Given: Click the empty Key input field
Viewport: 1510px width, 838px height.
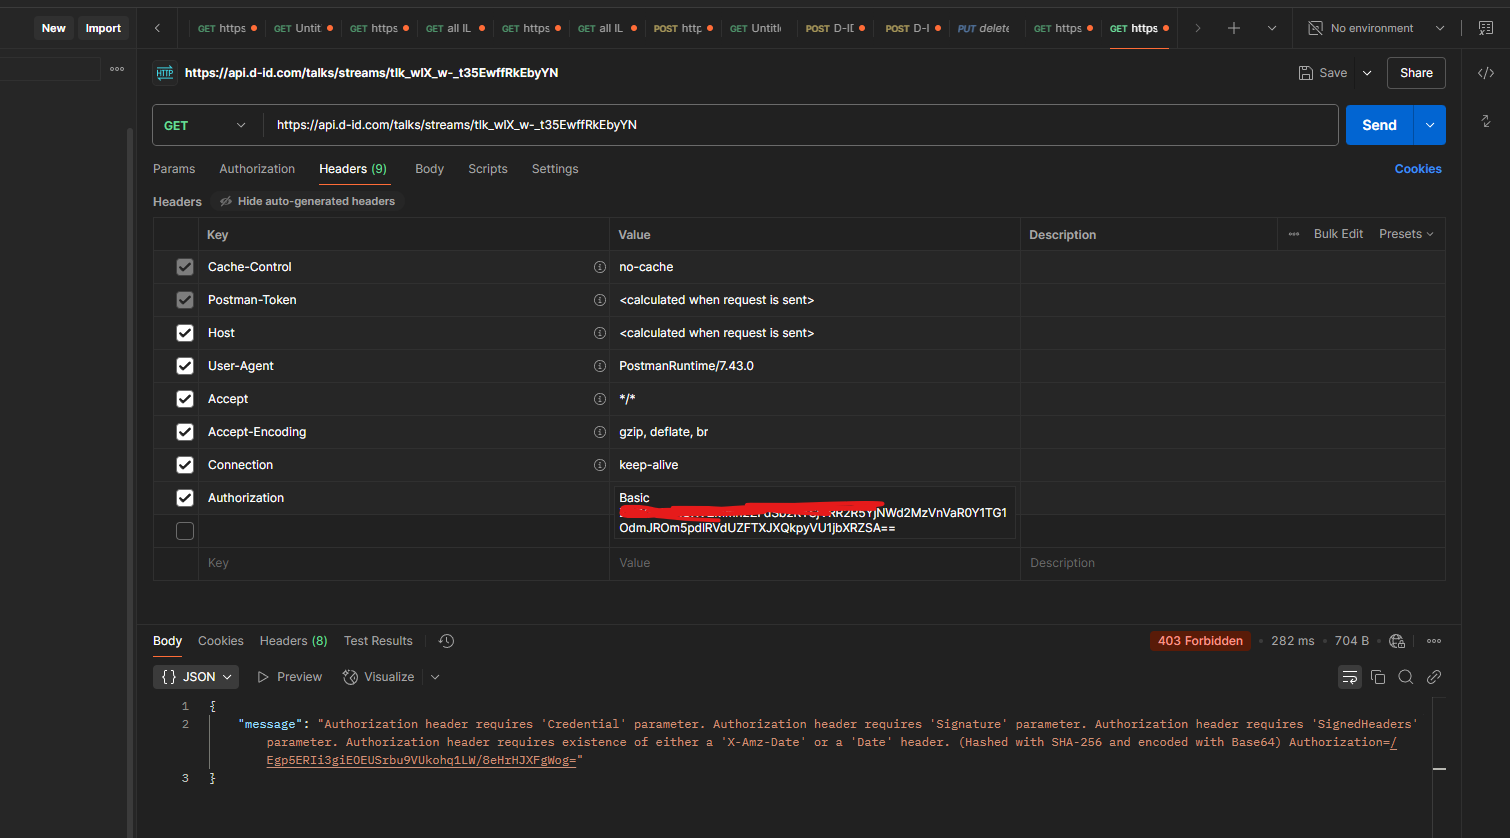Looking at the screenshot, I should point(404,563).
